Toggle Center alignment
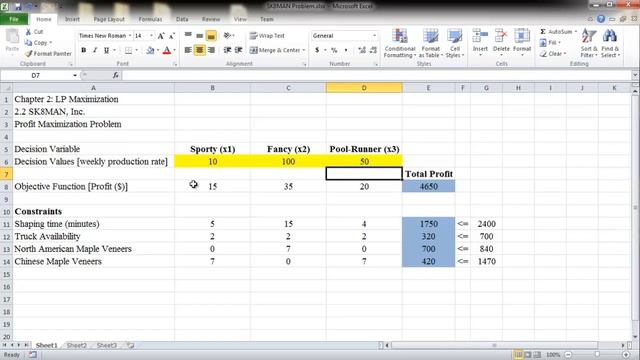The height and width of the screenshot is (360, 640). point(200,50)
